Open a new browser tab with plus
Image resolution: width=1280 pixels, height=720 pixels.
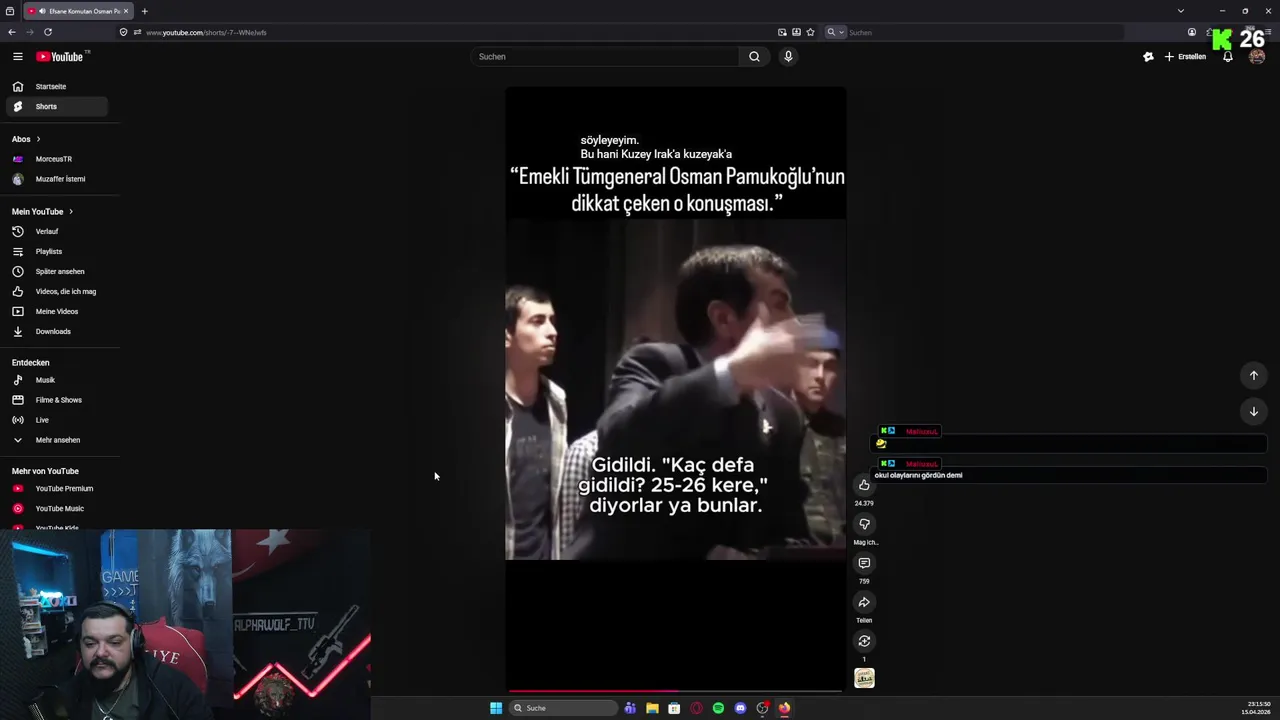click(144, 11)
